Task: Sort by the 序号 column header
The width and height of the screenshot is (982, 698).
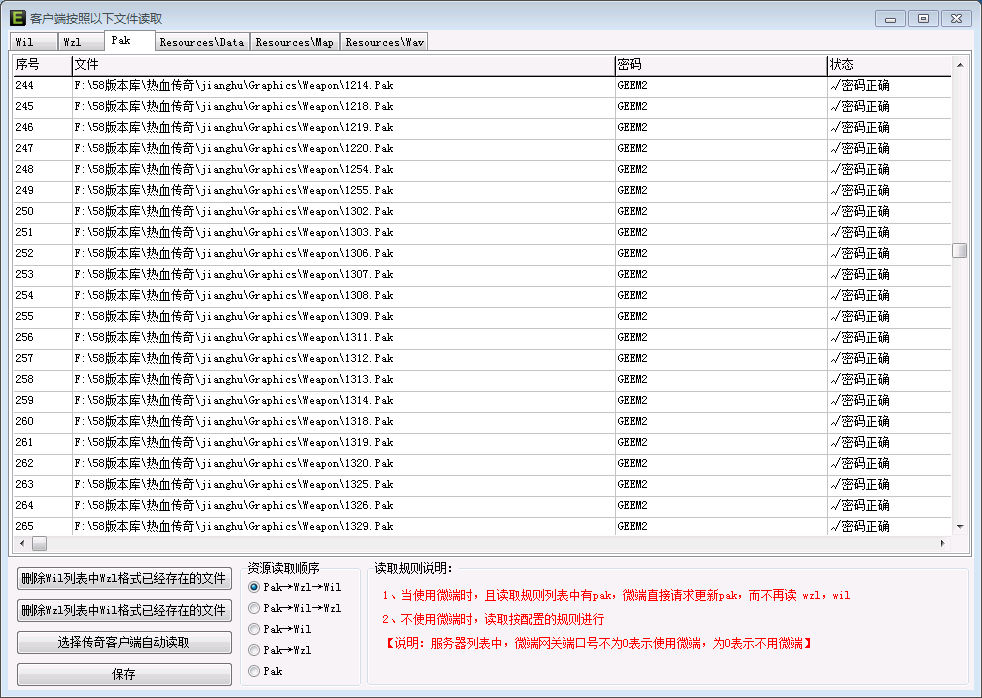Action: click(x=42, y=64)
